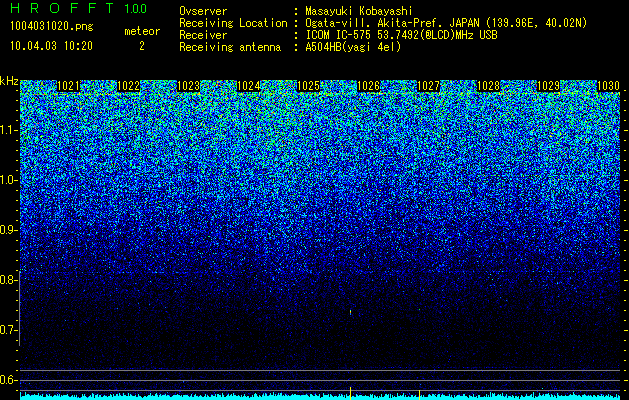629x400 pixels.
Task: Click the HROFFT program title
Action: pos(63,8)
